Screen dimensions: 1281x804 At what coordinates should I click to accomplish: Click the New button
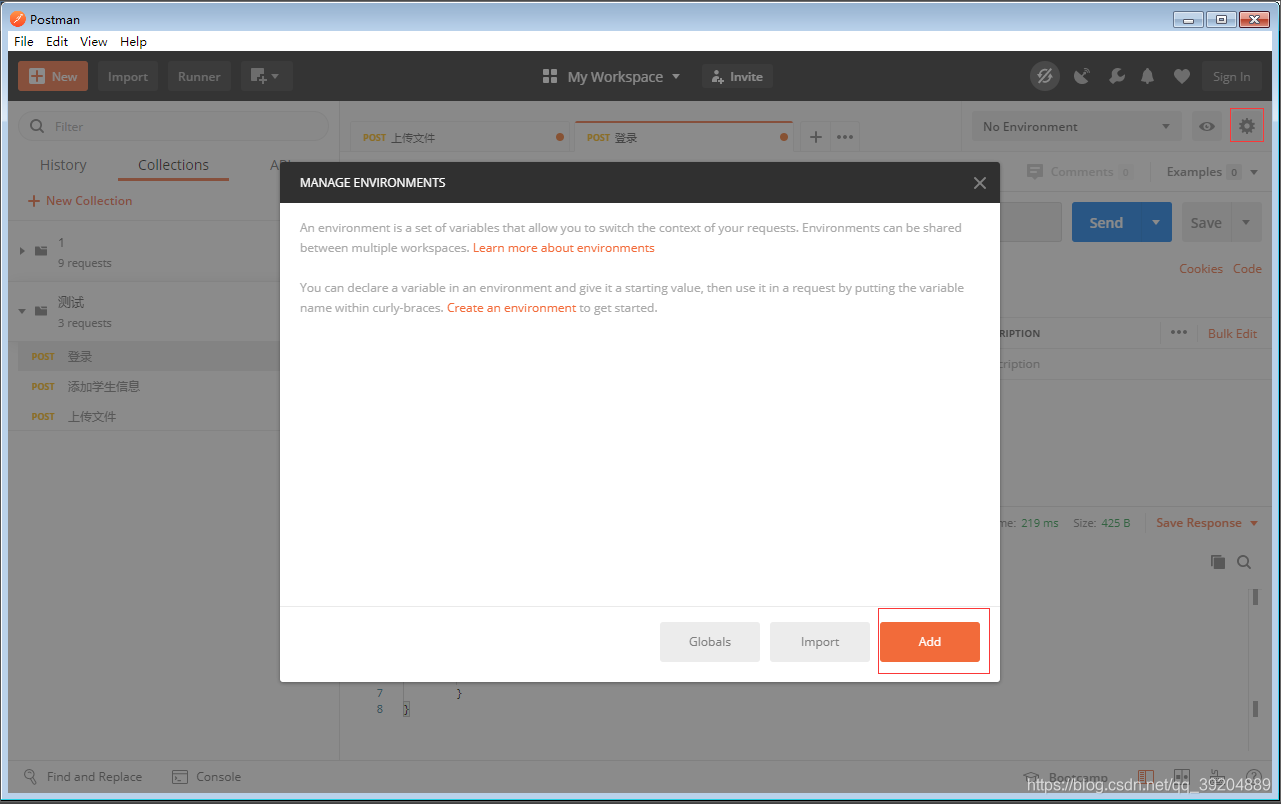[53, 76]
